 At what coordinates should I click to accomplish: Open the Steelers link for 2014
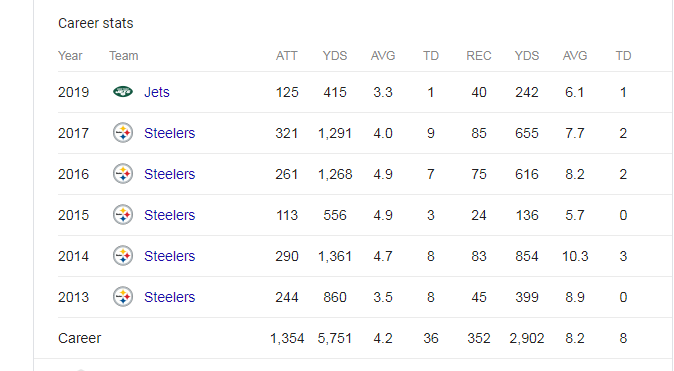pyautogui.click(x=169, y=256)
